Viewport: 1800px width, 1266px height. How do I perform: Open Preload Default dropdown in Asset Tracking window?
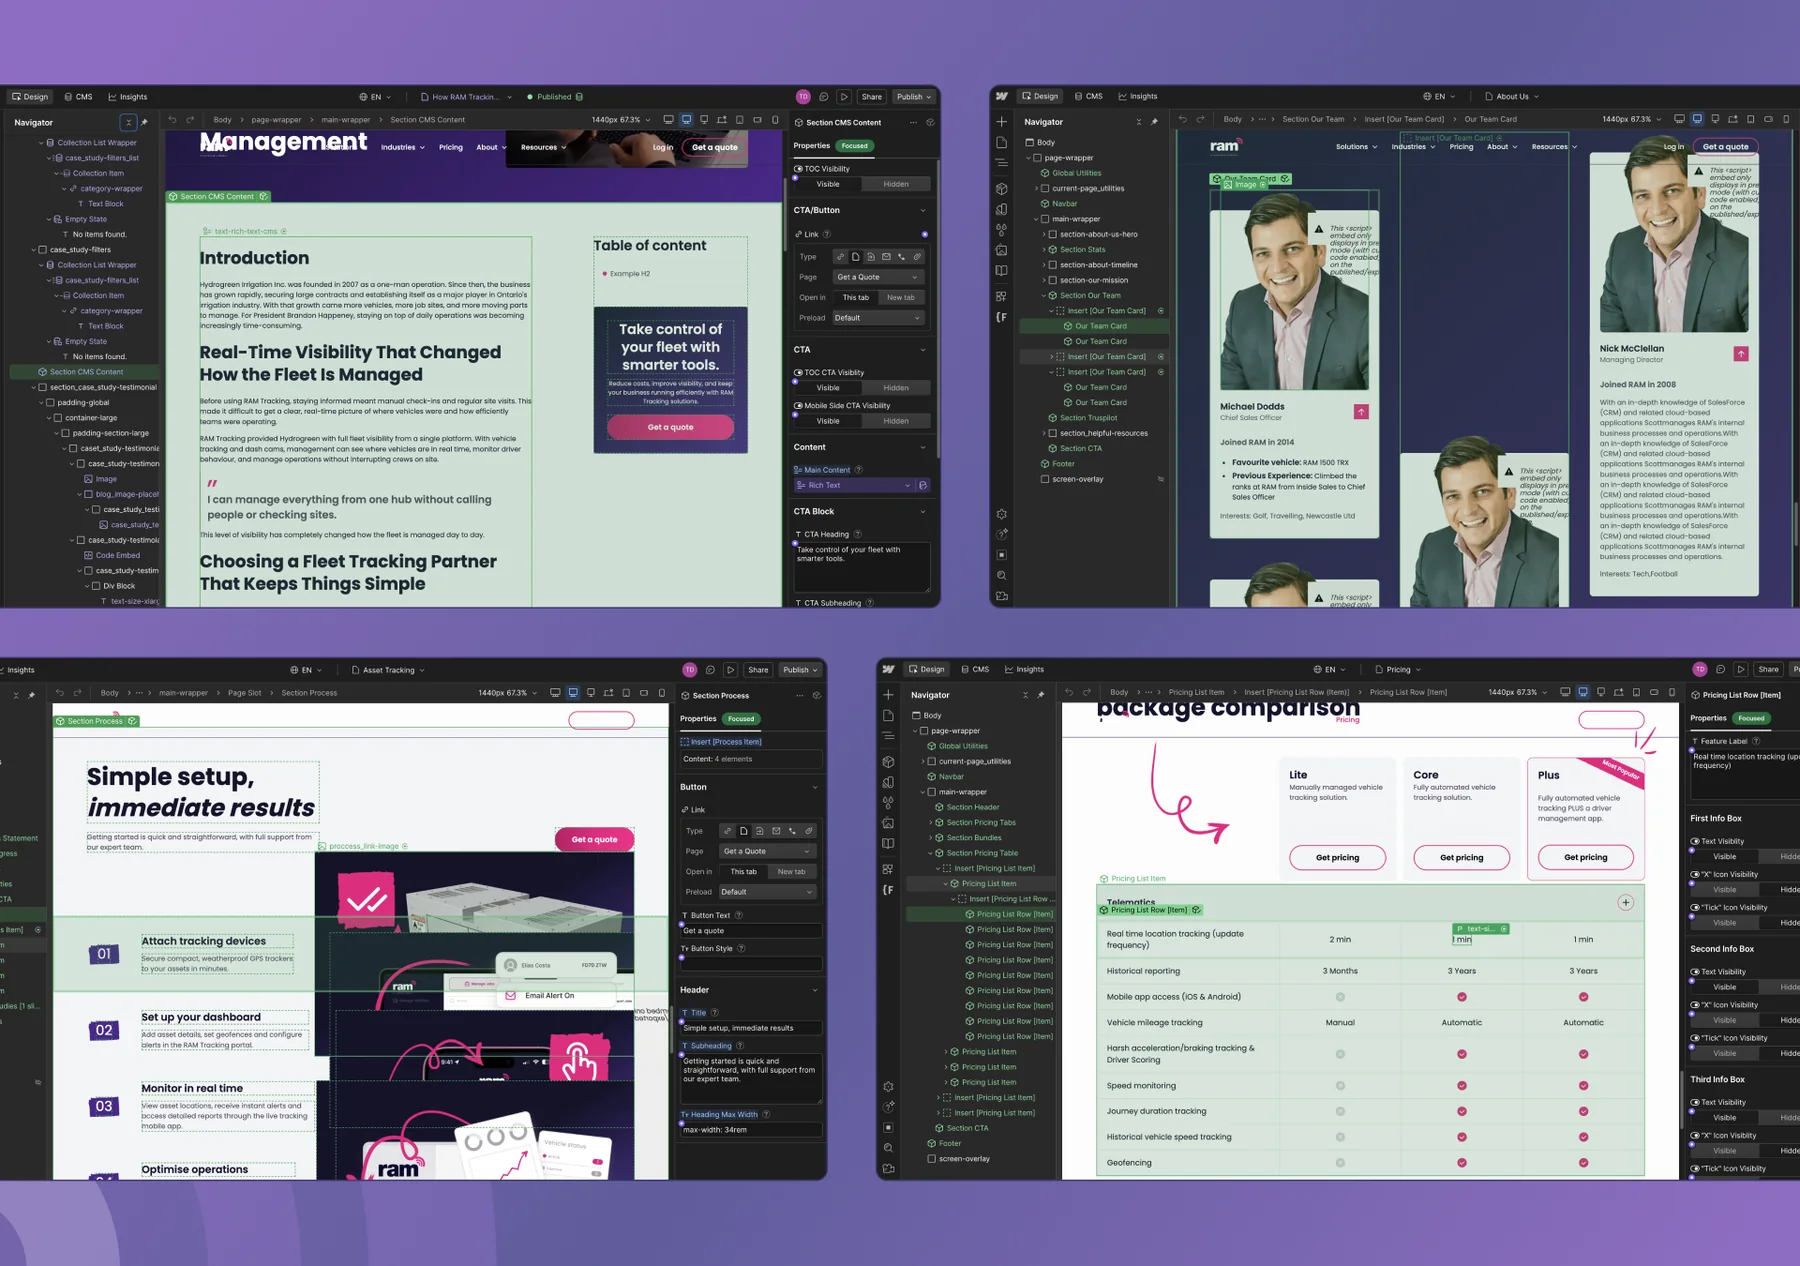coord(767,892)
